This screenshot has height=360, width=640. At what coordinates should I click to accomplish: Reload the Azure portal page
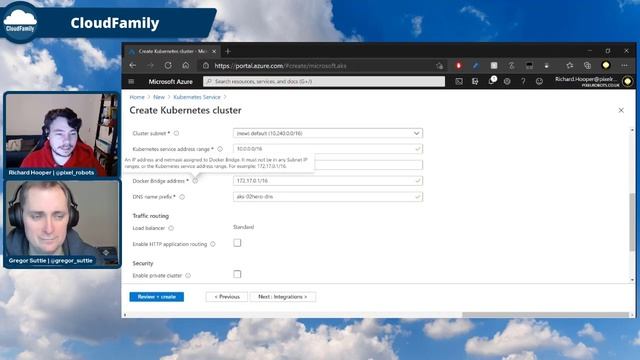[168, 65]
